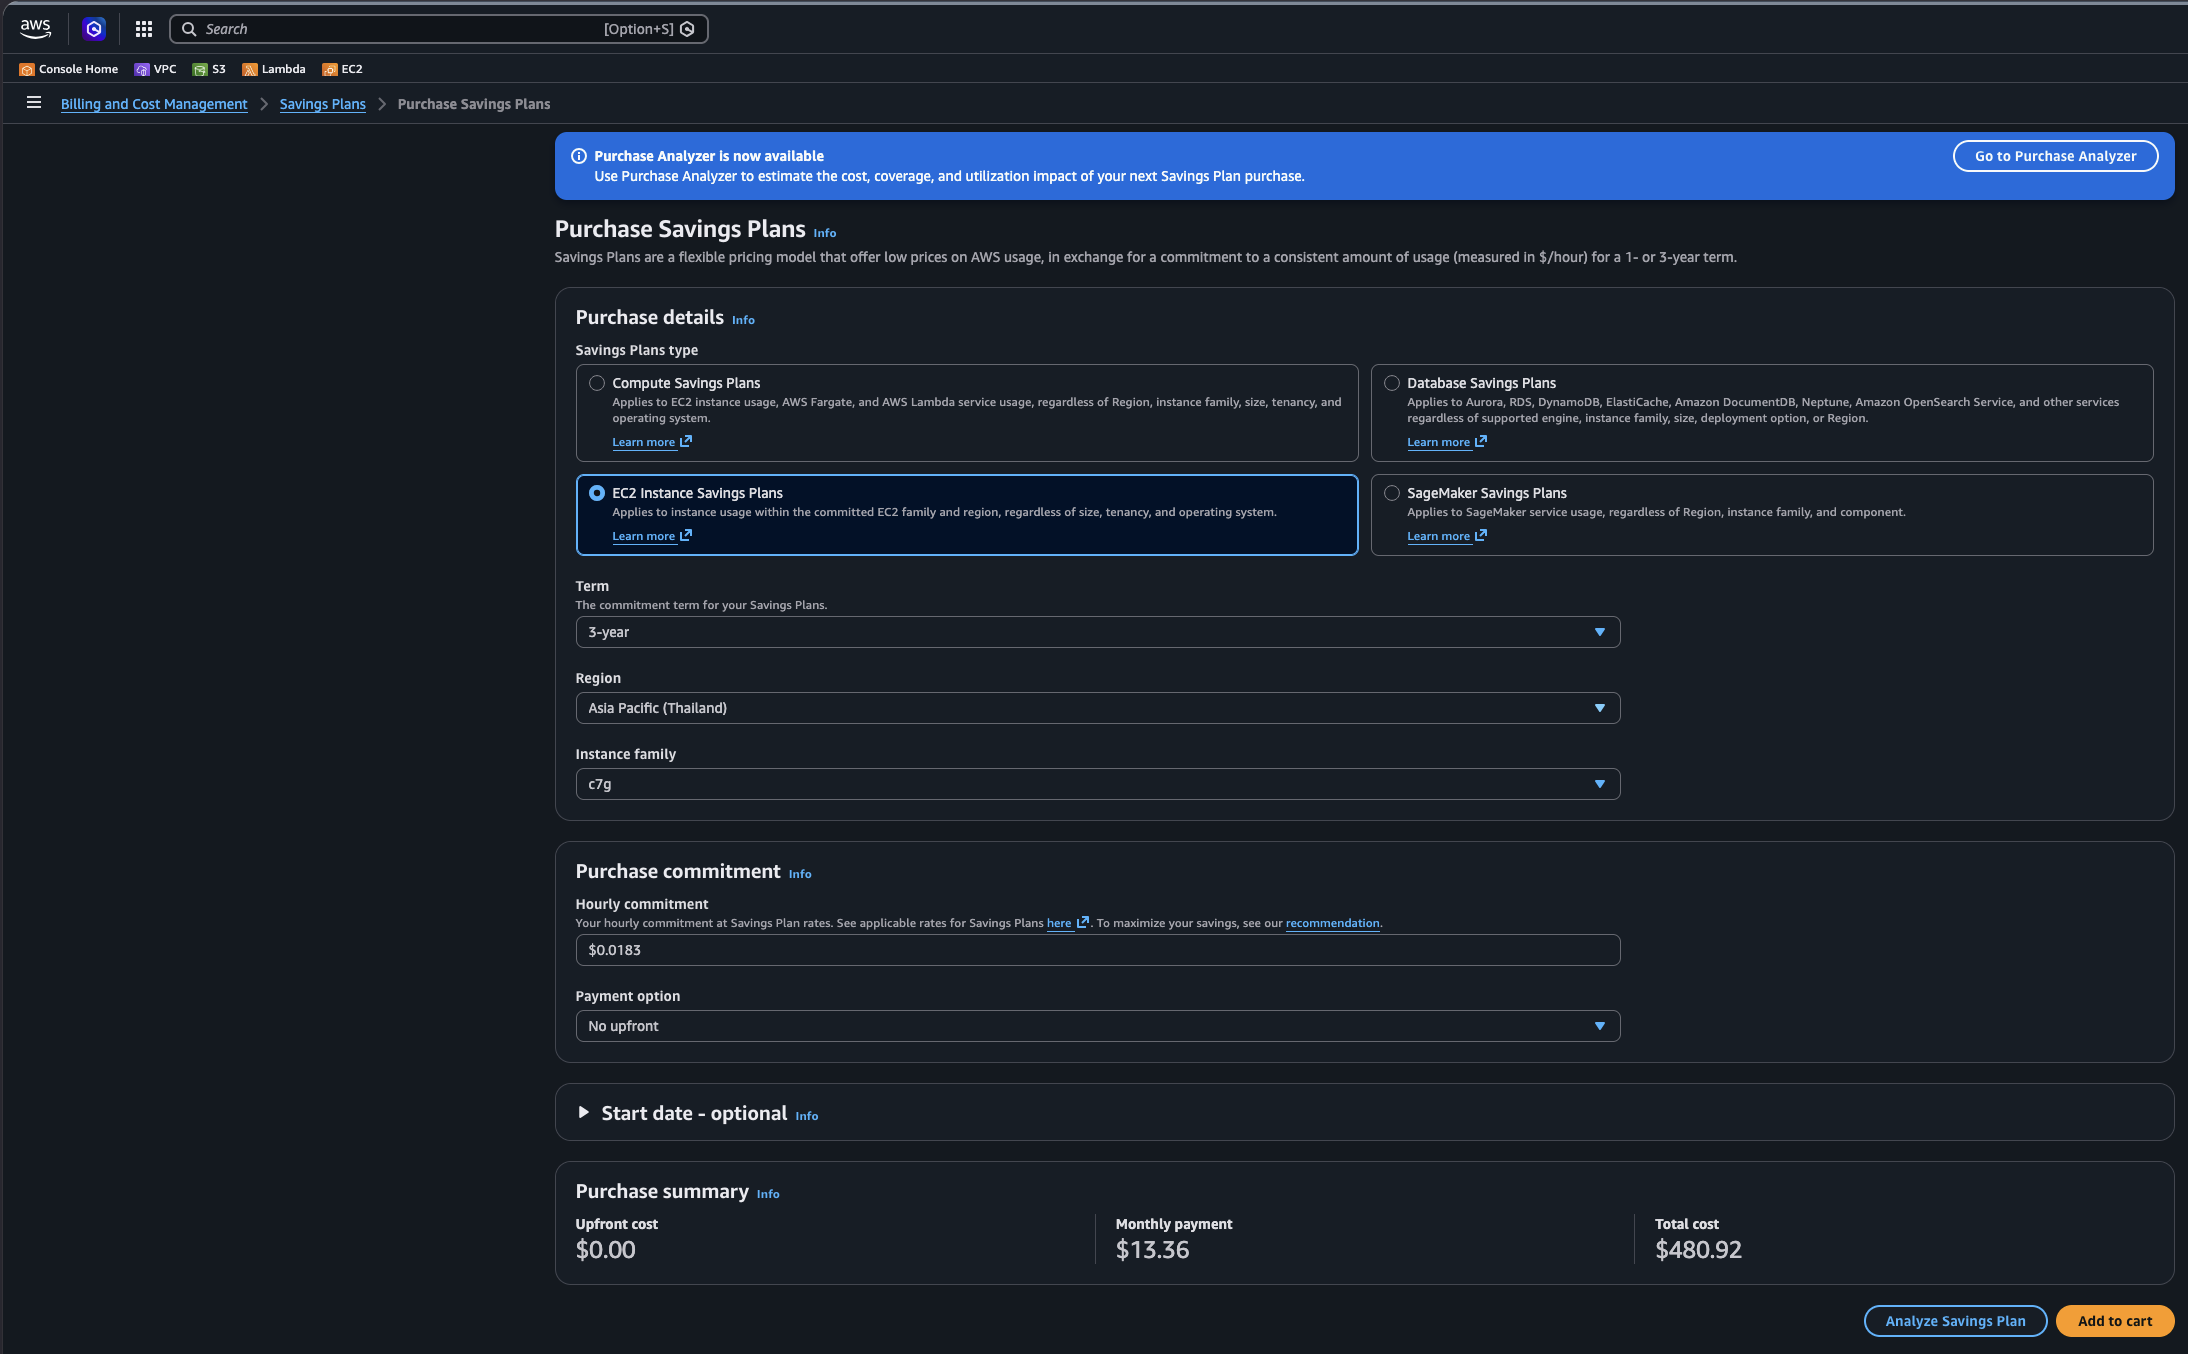Open external link icon under SageMaker Savings Plans

tap(1481, 535)
